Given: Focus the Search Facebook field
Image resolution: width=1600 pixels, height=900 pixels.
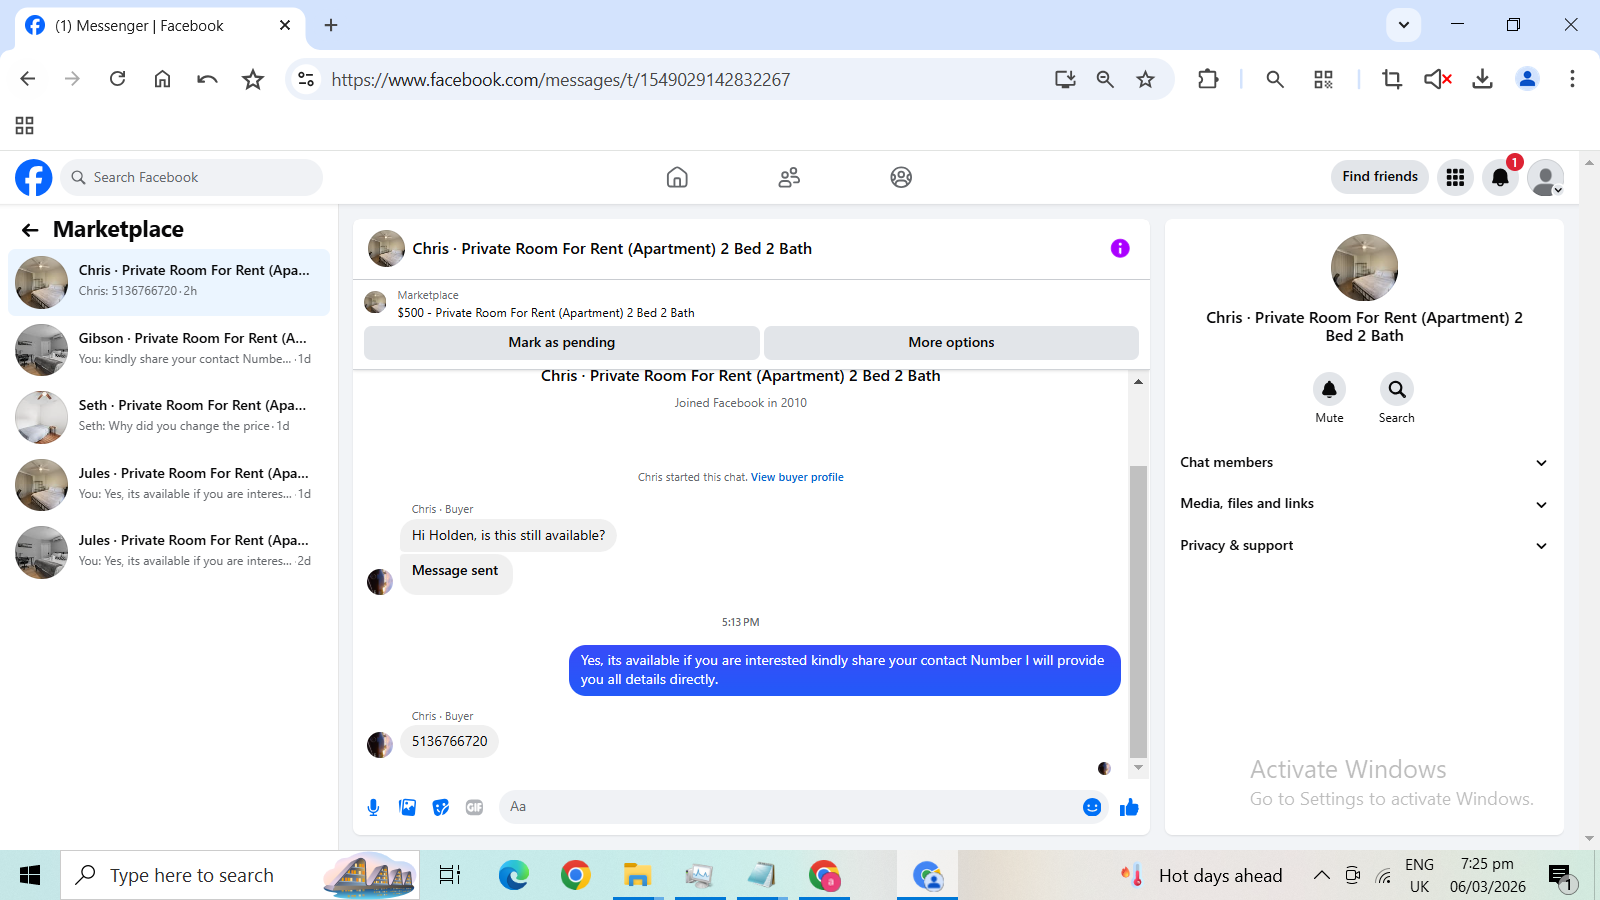Looking at the screenshot, I should [x=192, y=177].
